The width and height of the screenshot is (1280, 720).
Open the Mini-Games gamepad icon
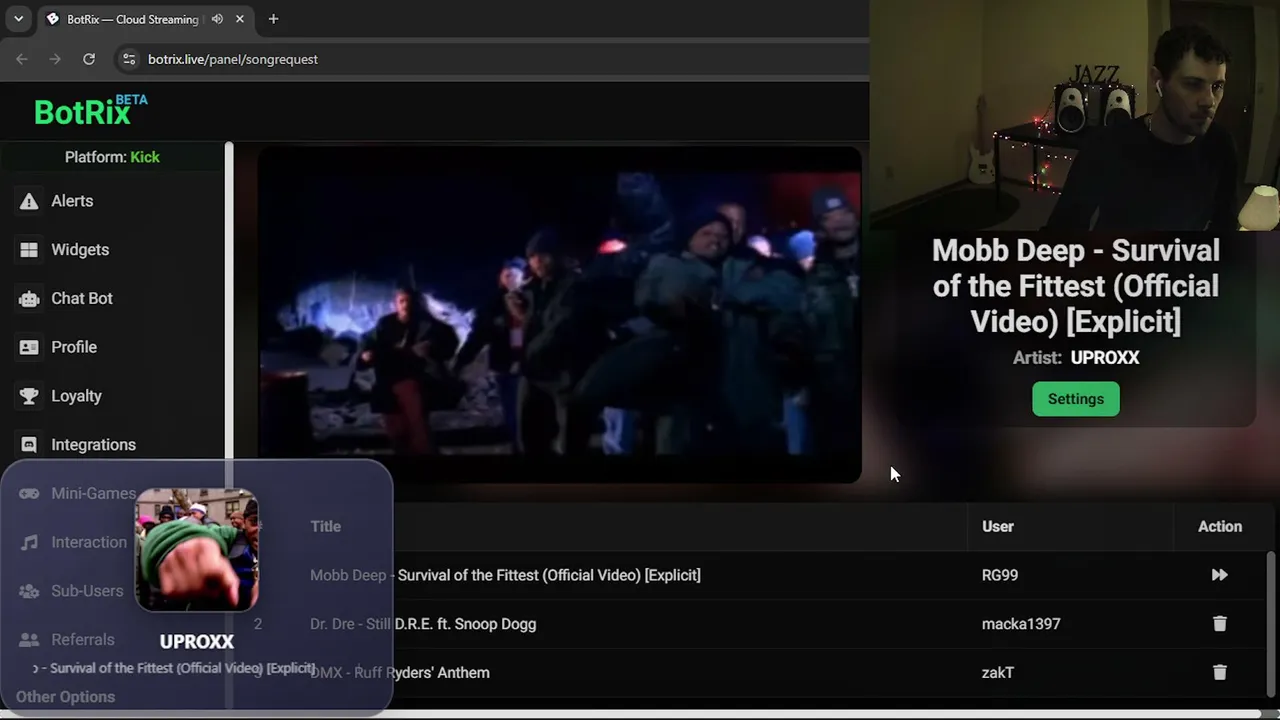click(x=29, y=494)
